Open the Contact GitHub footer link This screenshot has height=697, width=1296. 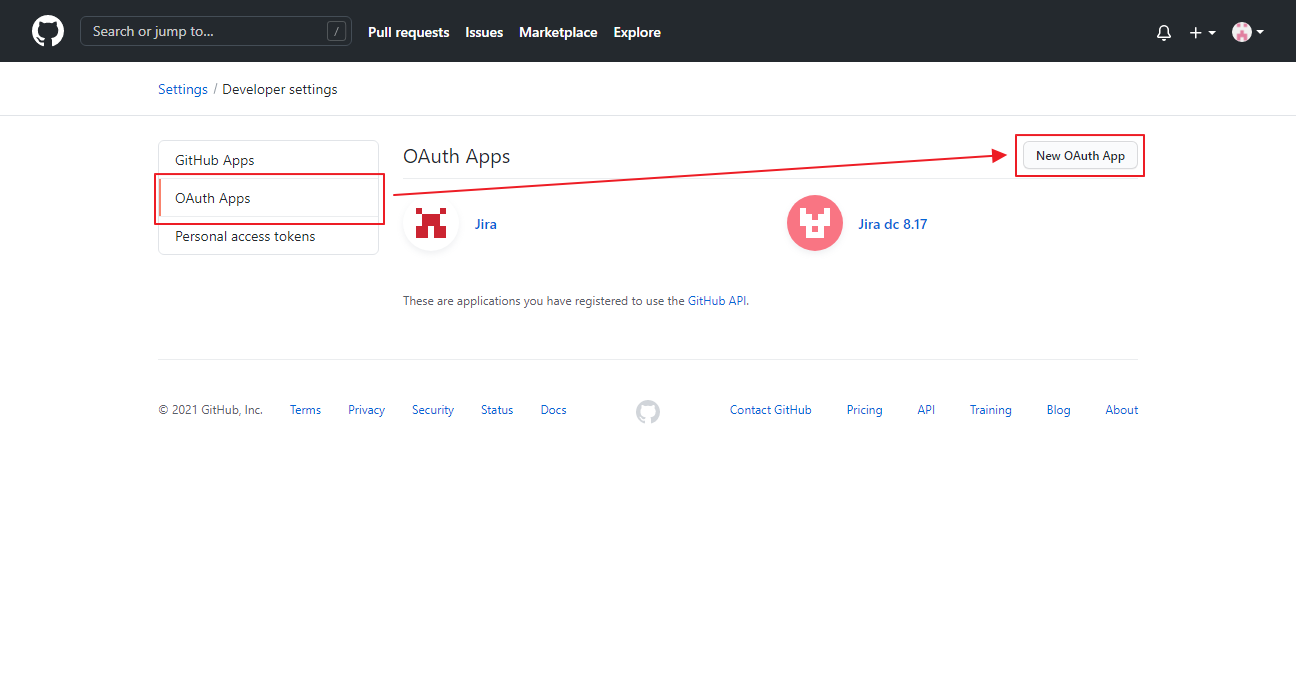tap(770, 410)
